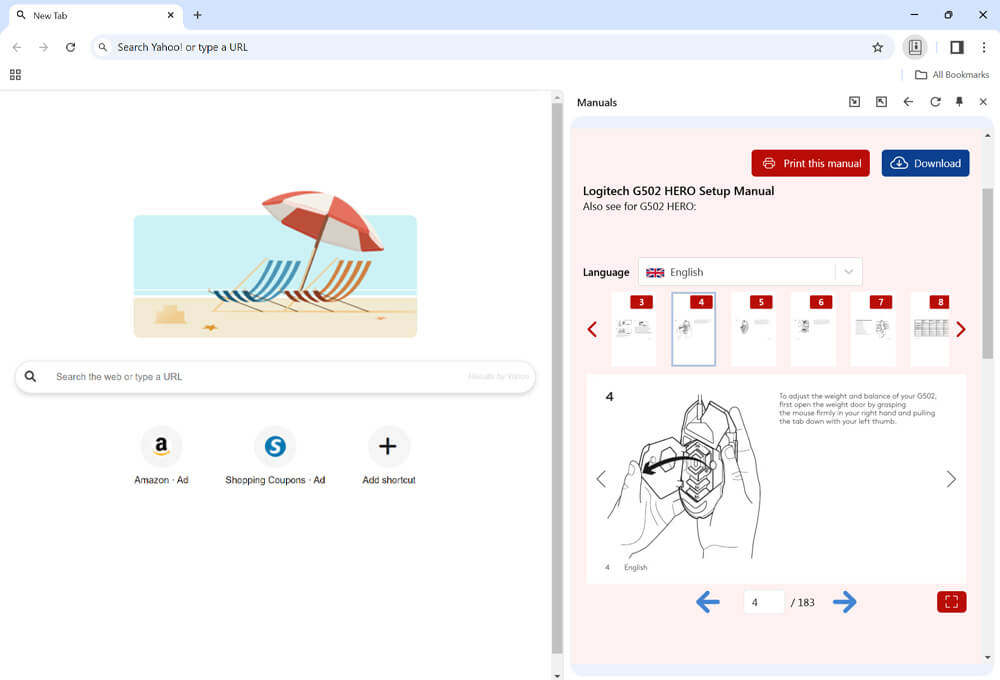Click the beach illustration banner
Screen dimensions: 1000x680
tap(275, 264)
